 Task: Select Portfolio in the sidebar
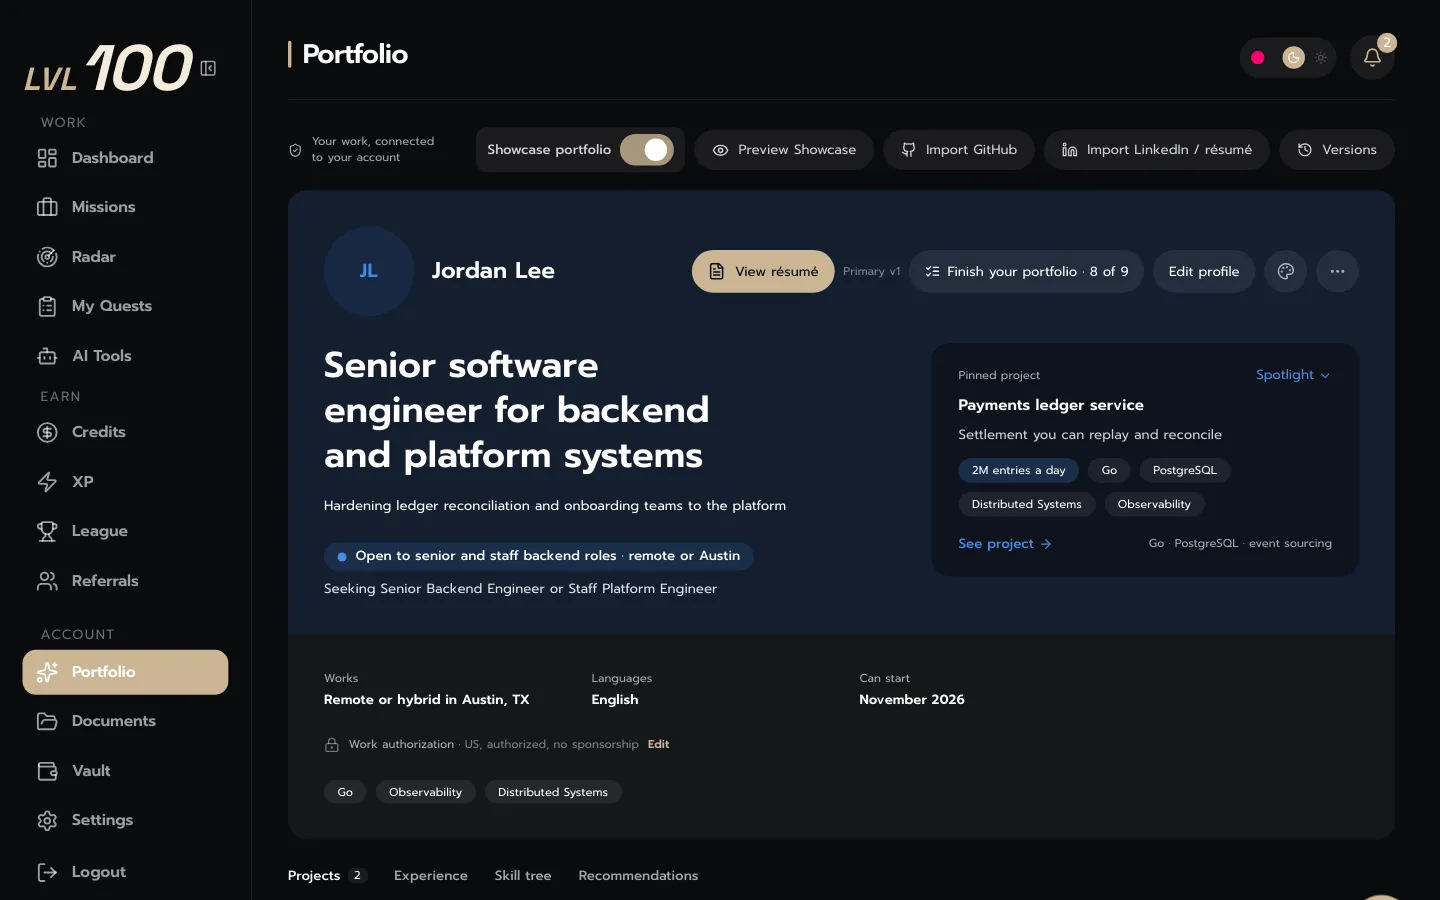(125, 672)
